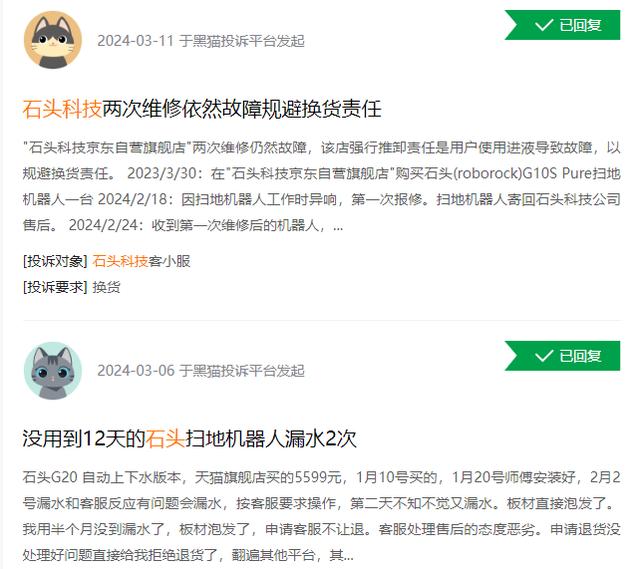The image size is (640, 569).
Task: Click the checkmark in the second 已回复 badge
Action: point(544,356)
